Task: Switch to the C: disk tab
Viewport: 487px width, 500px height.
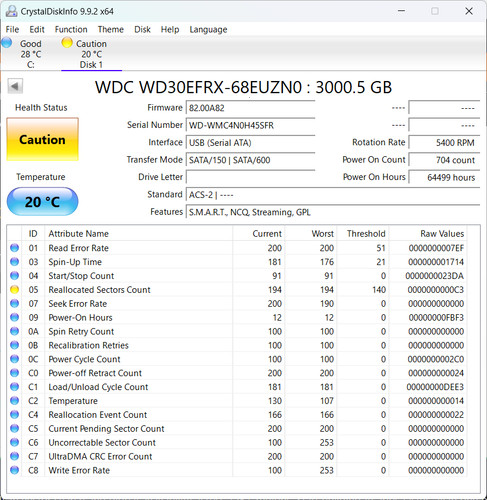Action: (x=30, y=54)
